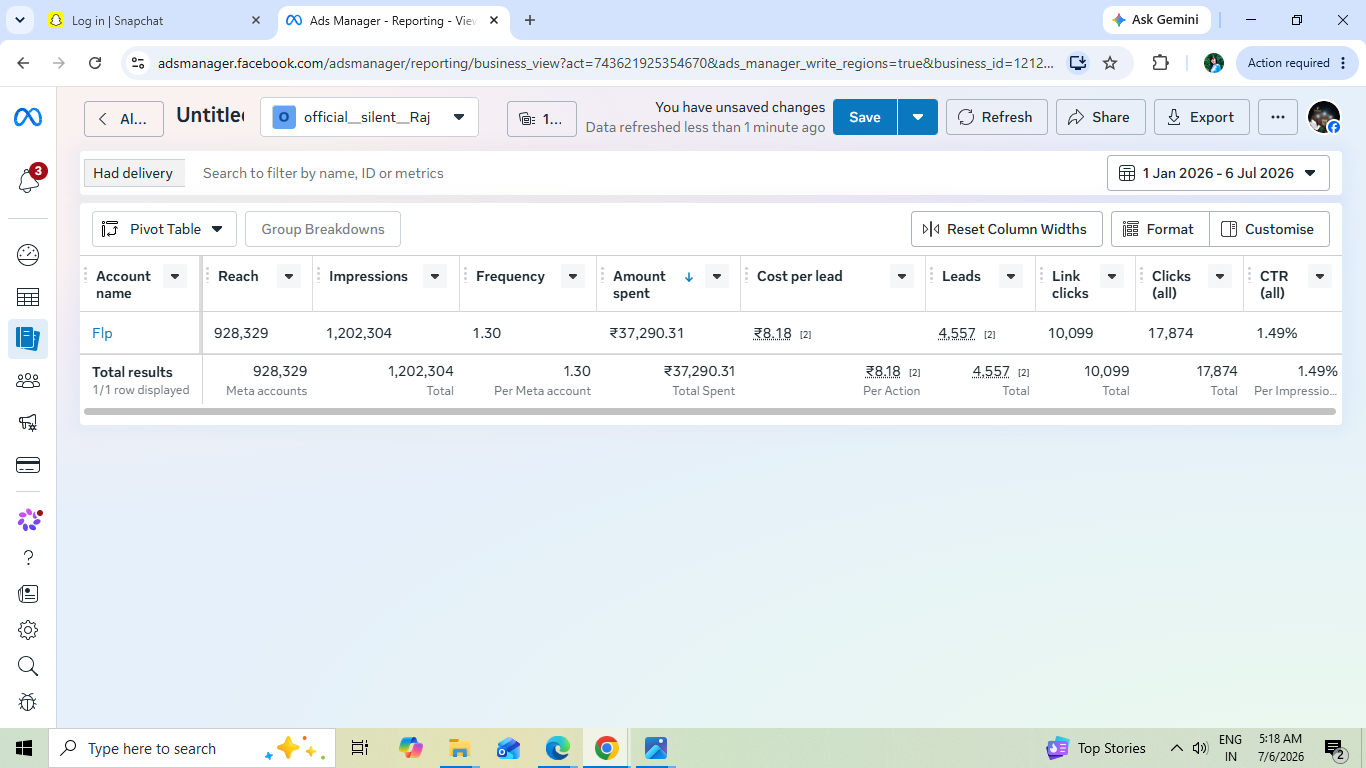Go back with the All reports button
This screenshot has width=1366, height=768.
tap(124, 119)
